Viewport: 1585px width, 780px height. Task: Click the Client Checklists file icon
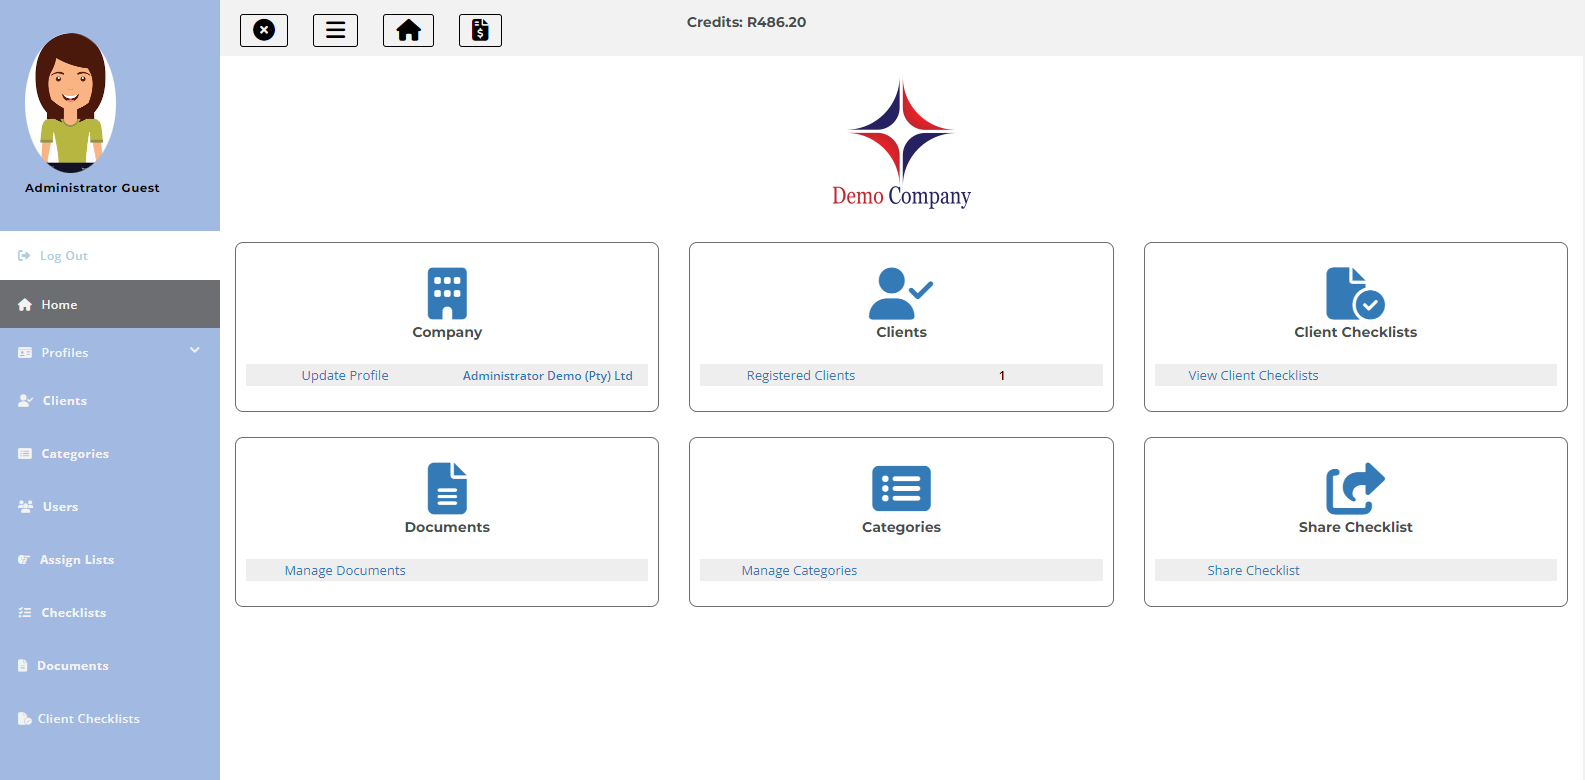point(1355,293)
